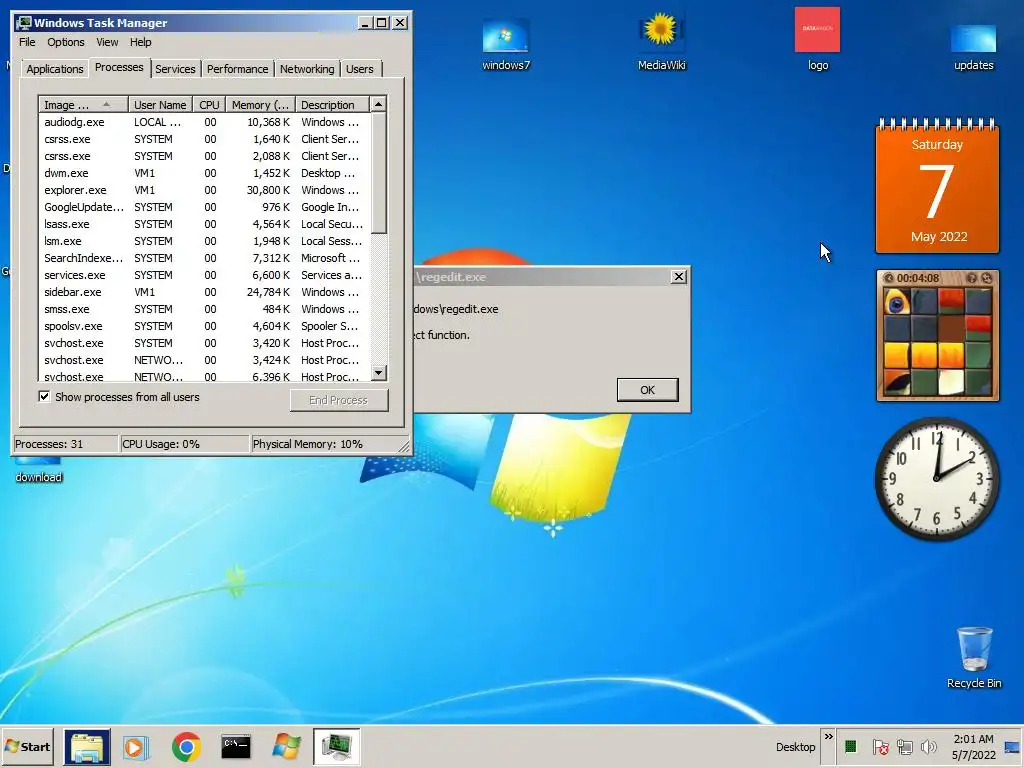The height and width of the screenshot is (768, 1024).
Task: Select the lsass.exe process row
Action: pos(204,224)
